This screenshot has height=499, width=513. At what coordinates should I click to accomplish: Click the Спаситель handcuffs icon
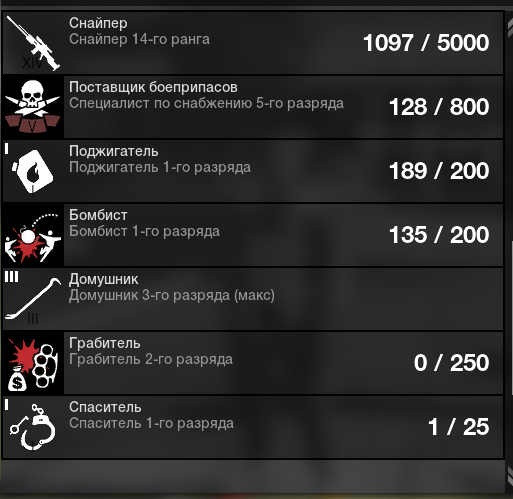pos(33,427)
